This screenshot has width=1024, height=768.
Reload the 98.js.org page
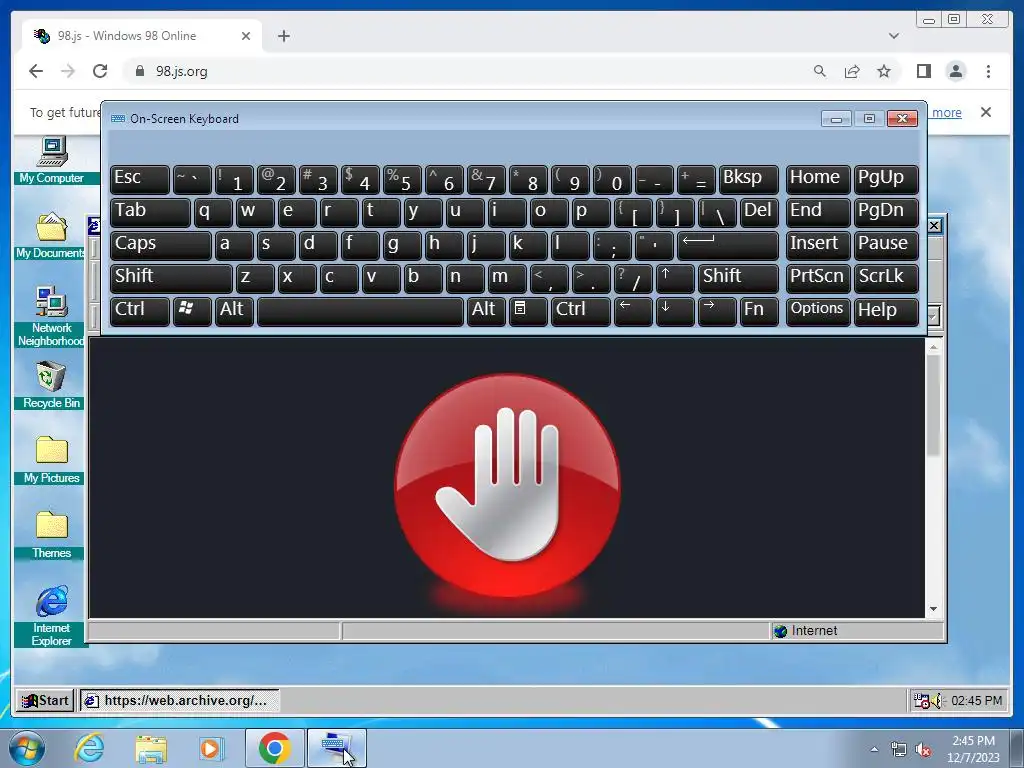click(100, 71)
